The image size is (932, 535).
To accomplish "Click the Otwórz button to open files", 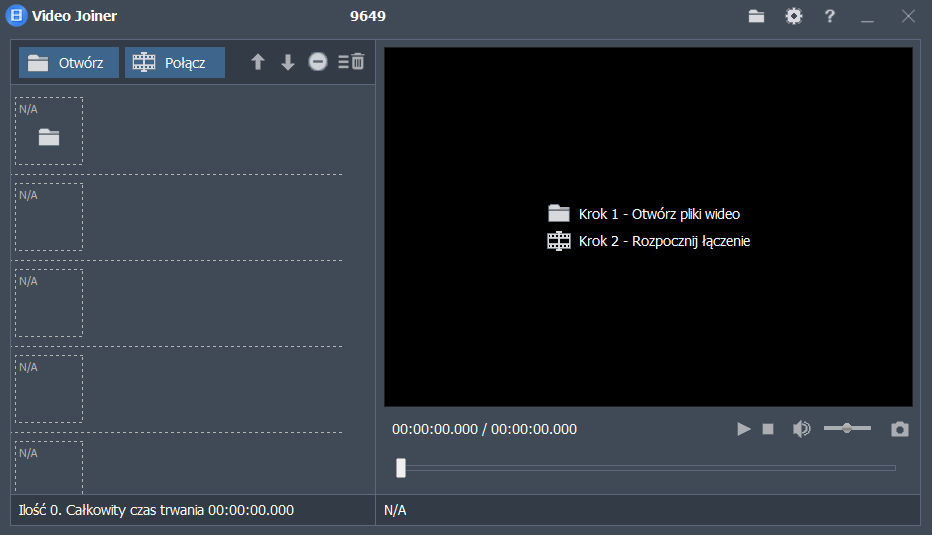I will [x=69, y=62].
